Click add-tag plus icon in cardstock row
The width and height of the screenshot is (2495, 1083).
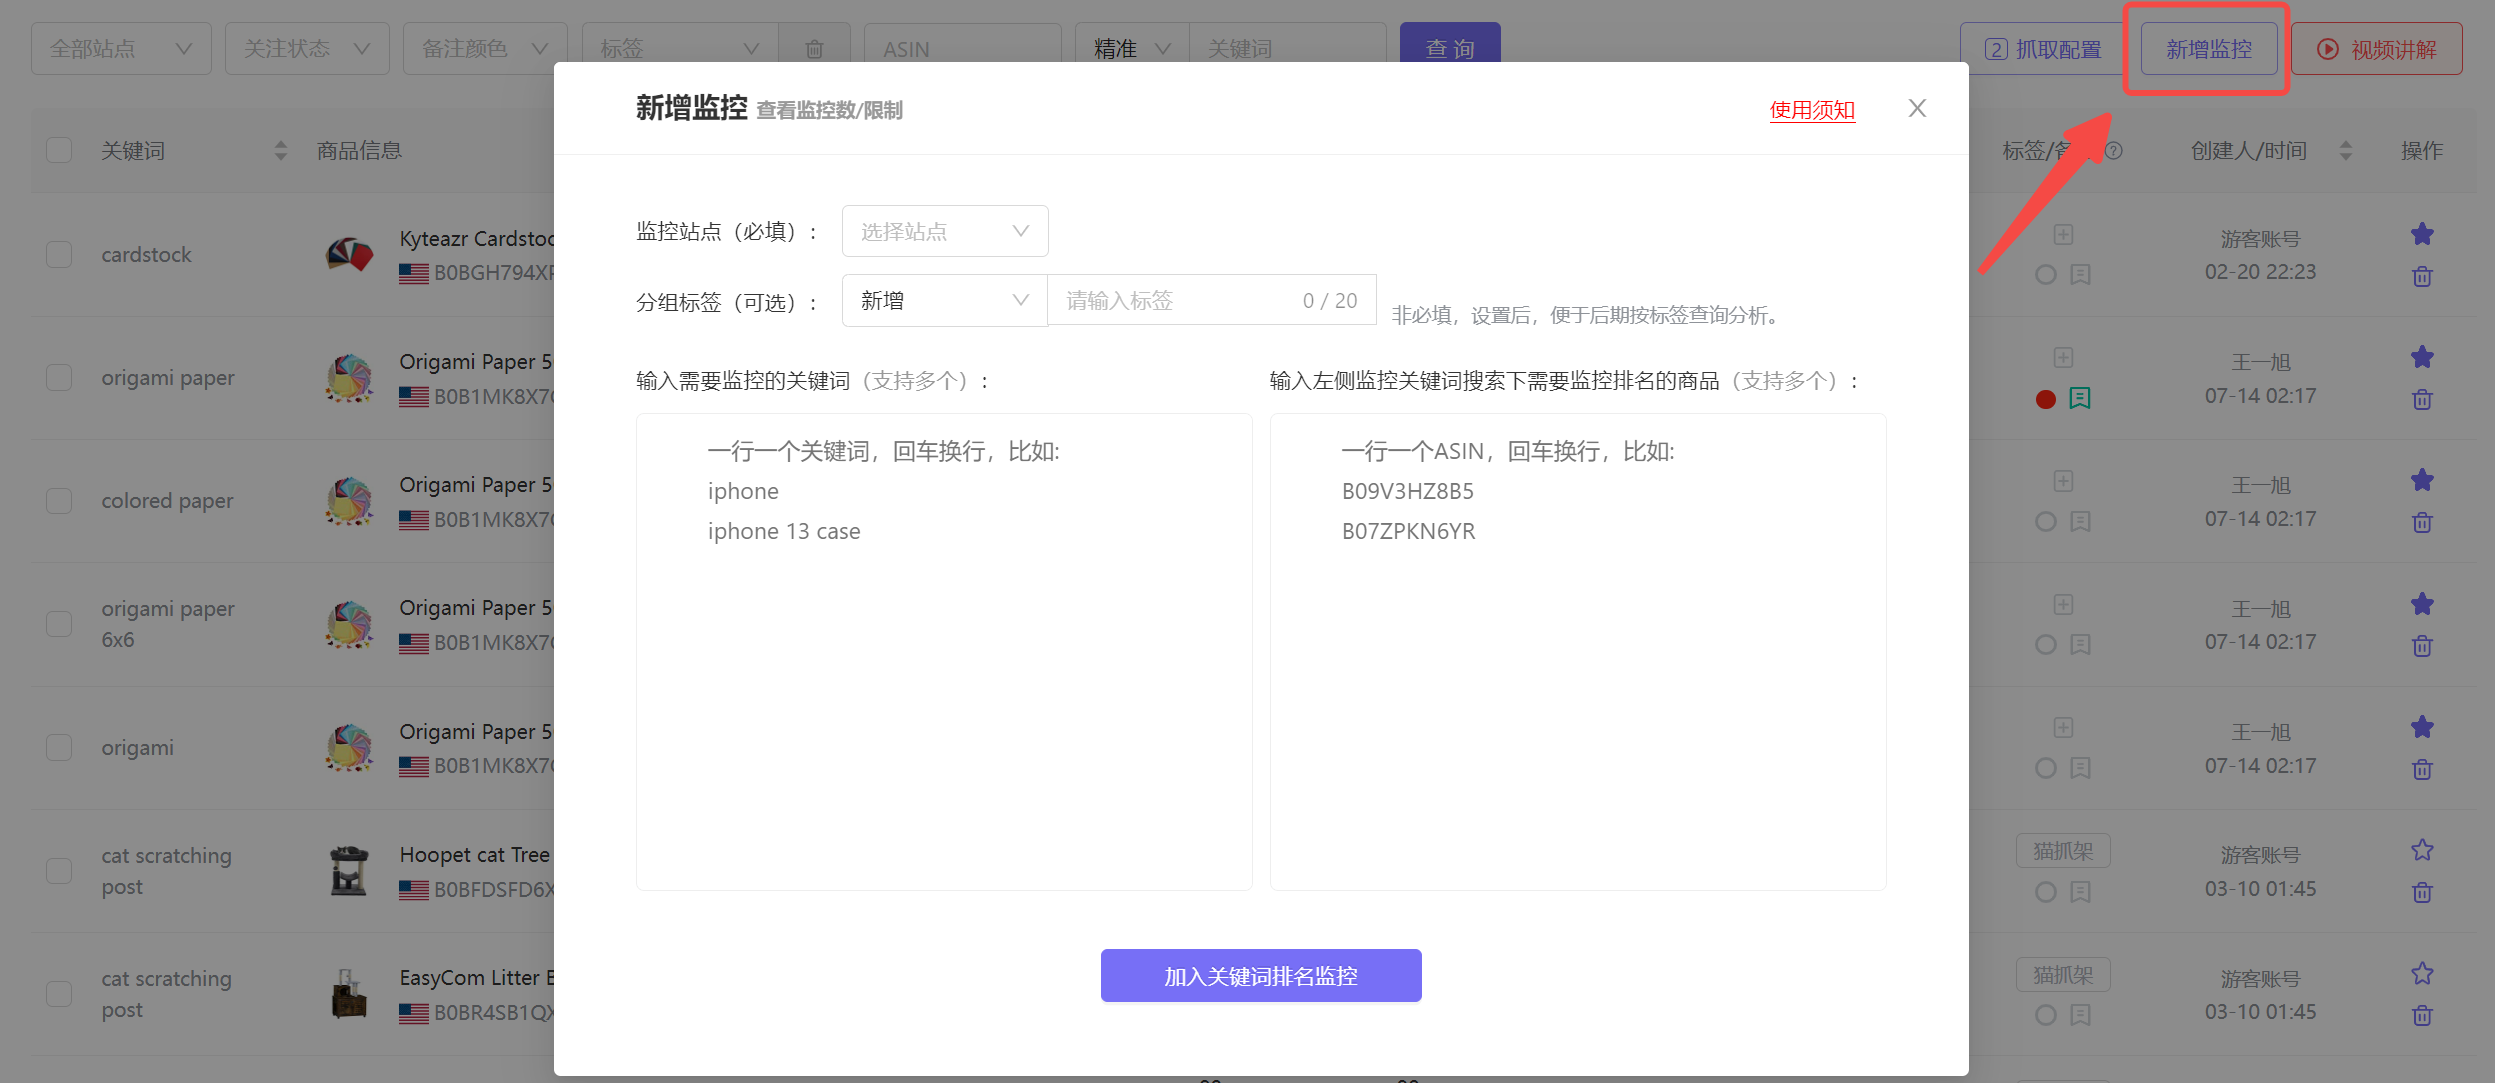pos(2063,235)
